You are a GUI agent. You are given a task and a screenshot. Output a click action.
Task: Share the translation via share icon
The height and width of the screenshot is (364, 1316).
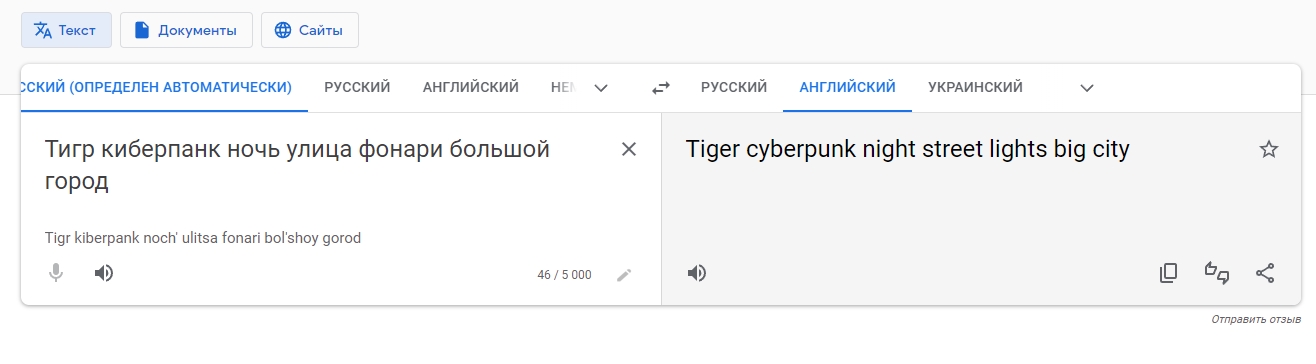point(1265,273)
